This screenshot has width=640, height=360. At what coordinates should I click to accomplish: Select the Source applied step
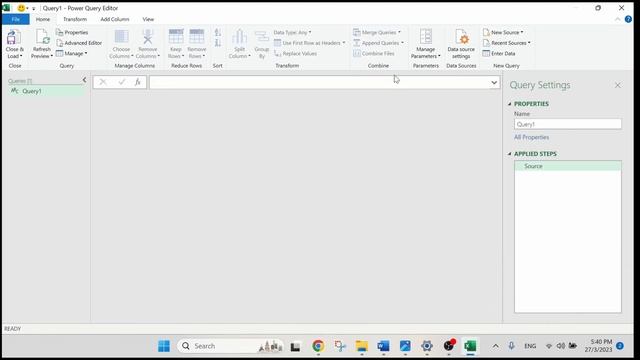[568, 166]
